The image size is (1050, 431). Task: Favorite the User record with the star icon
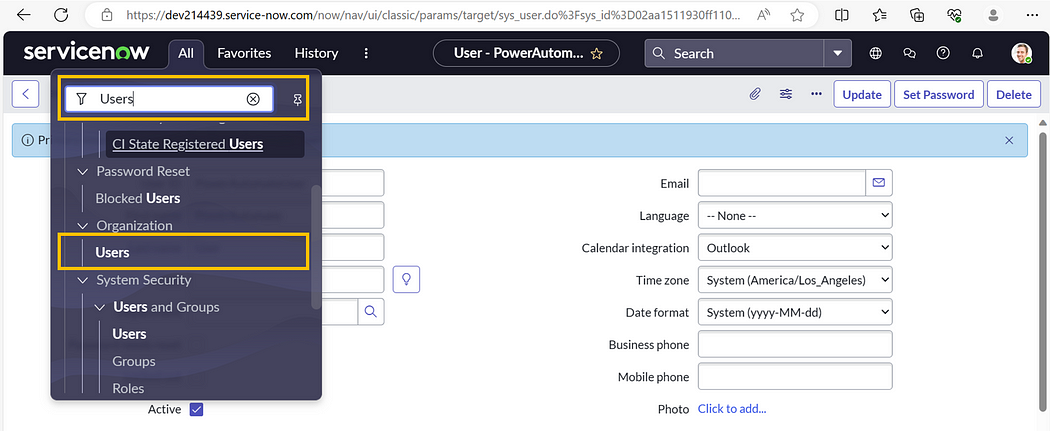(597, 54)
